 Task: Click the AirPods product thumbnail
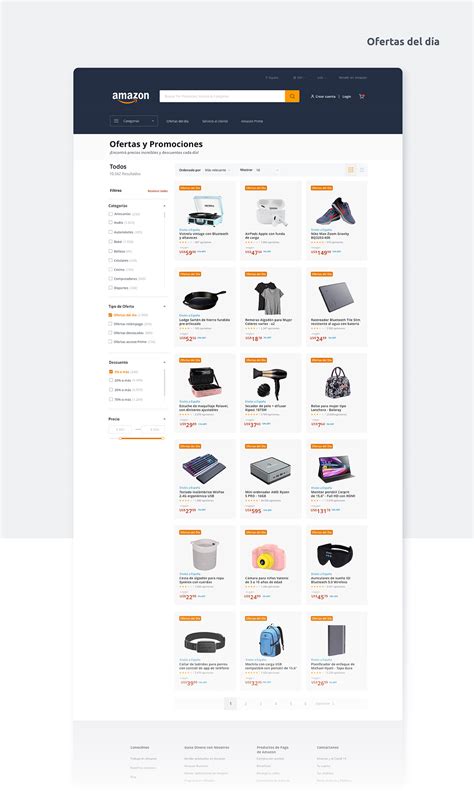tap(271, 211)
